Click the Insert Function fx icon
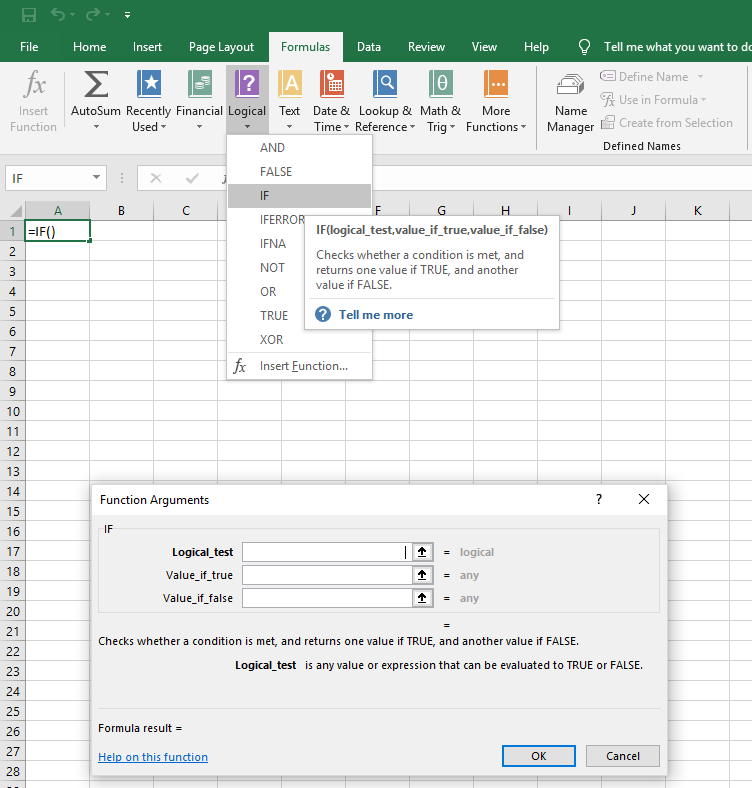The height and width of the screenshot is (788, 752). pyautogui.click(x=34, y=85)
